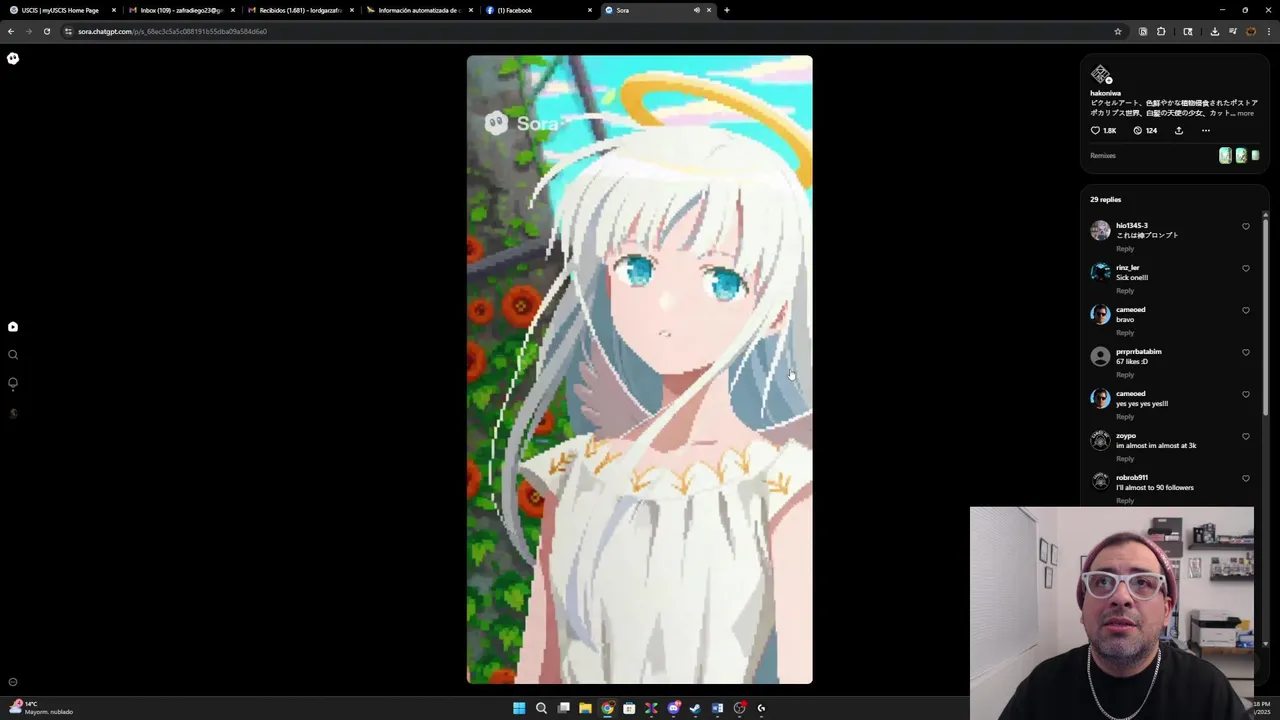Viewport: 1280px width, 720px height.
Task: Bookmark this page with the star icon
Action: tap(1118, 31)
